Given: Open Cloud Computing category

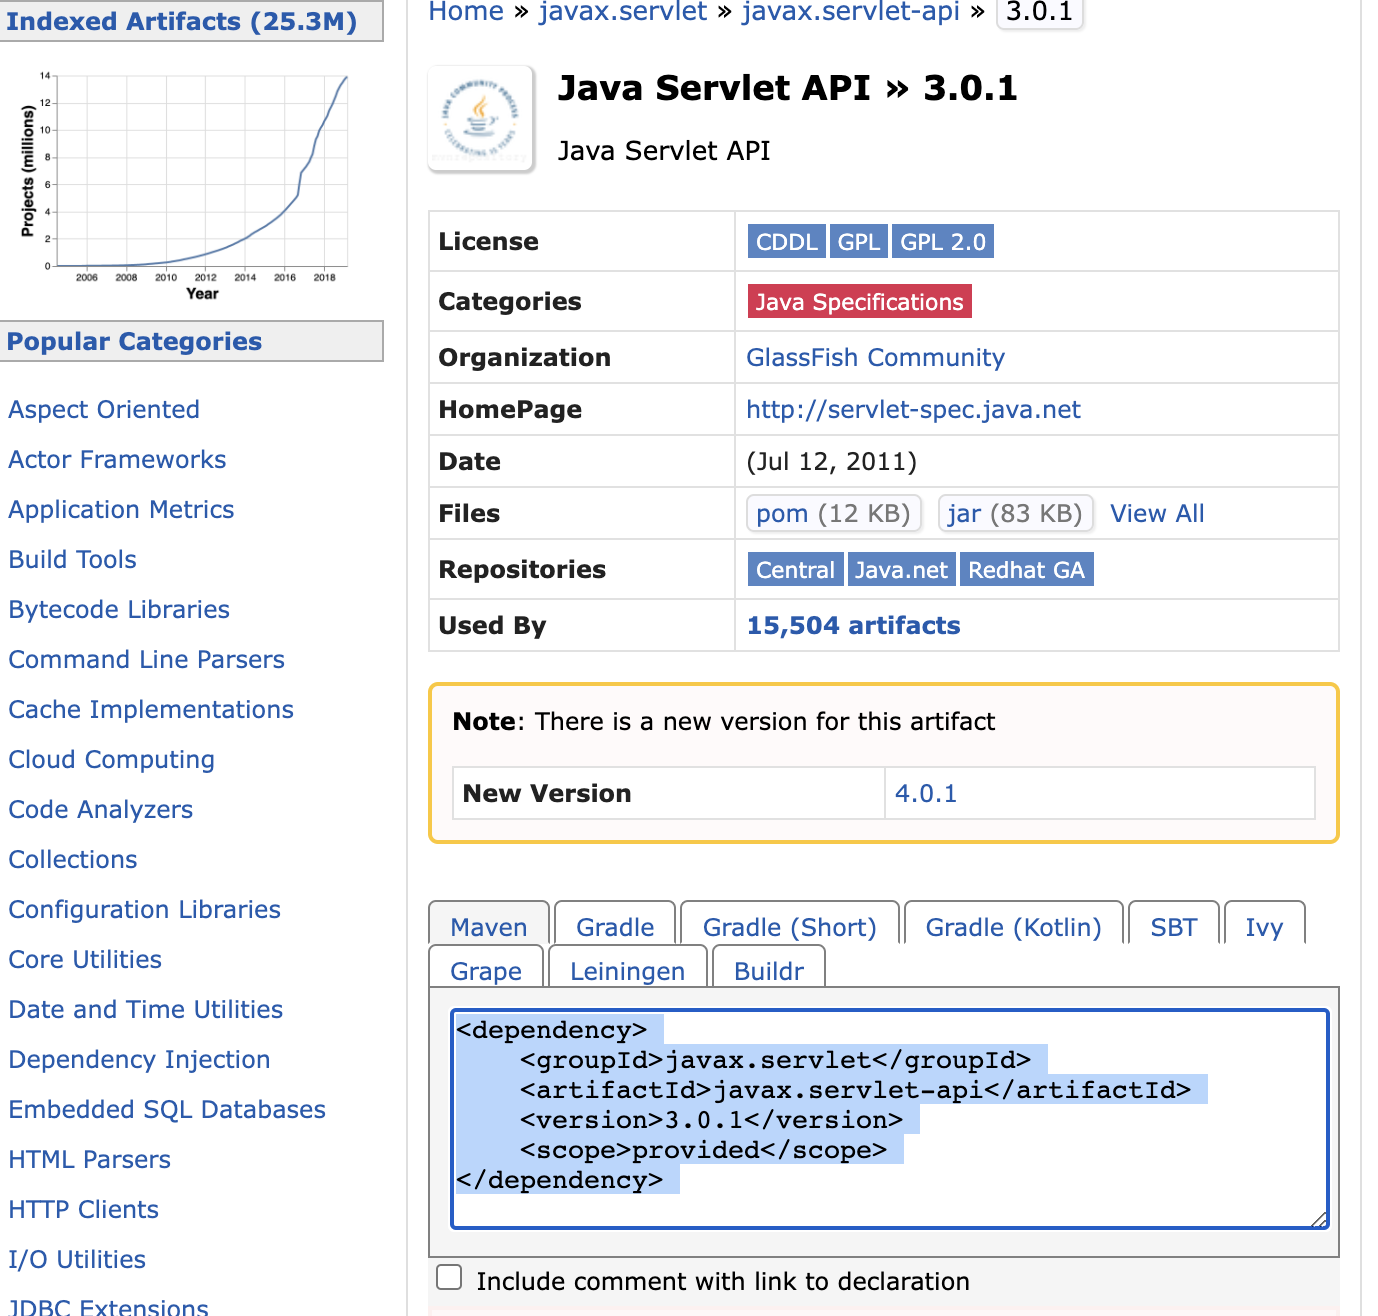Looking at the screenshot, I should tap(111, 759).
